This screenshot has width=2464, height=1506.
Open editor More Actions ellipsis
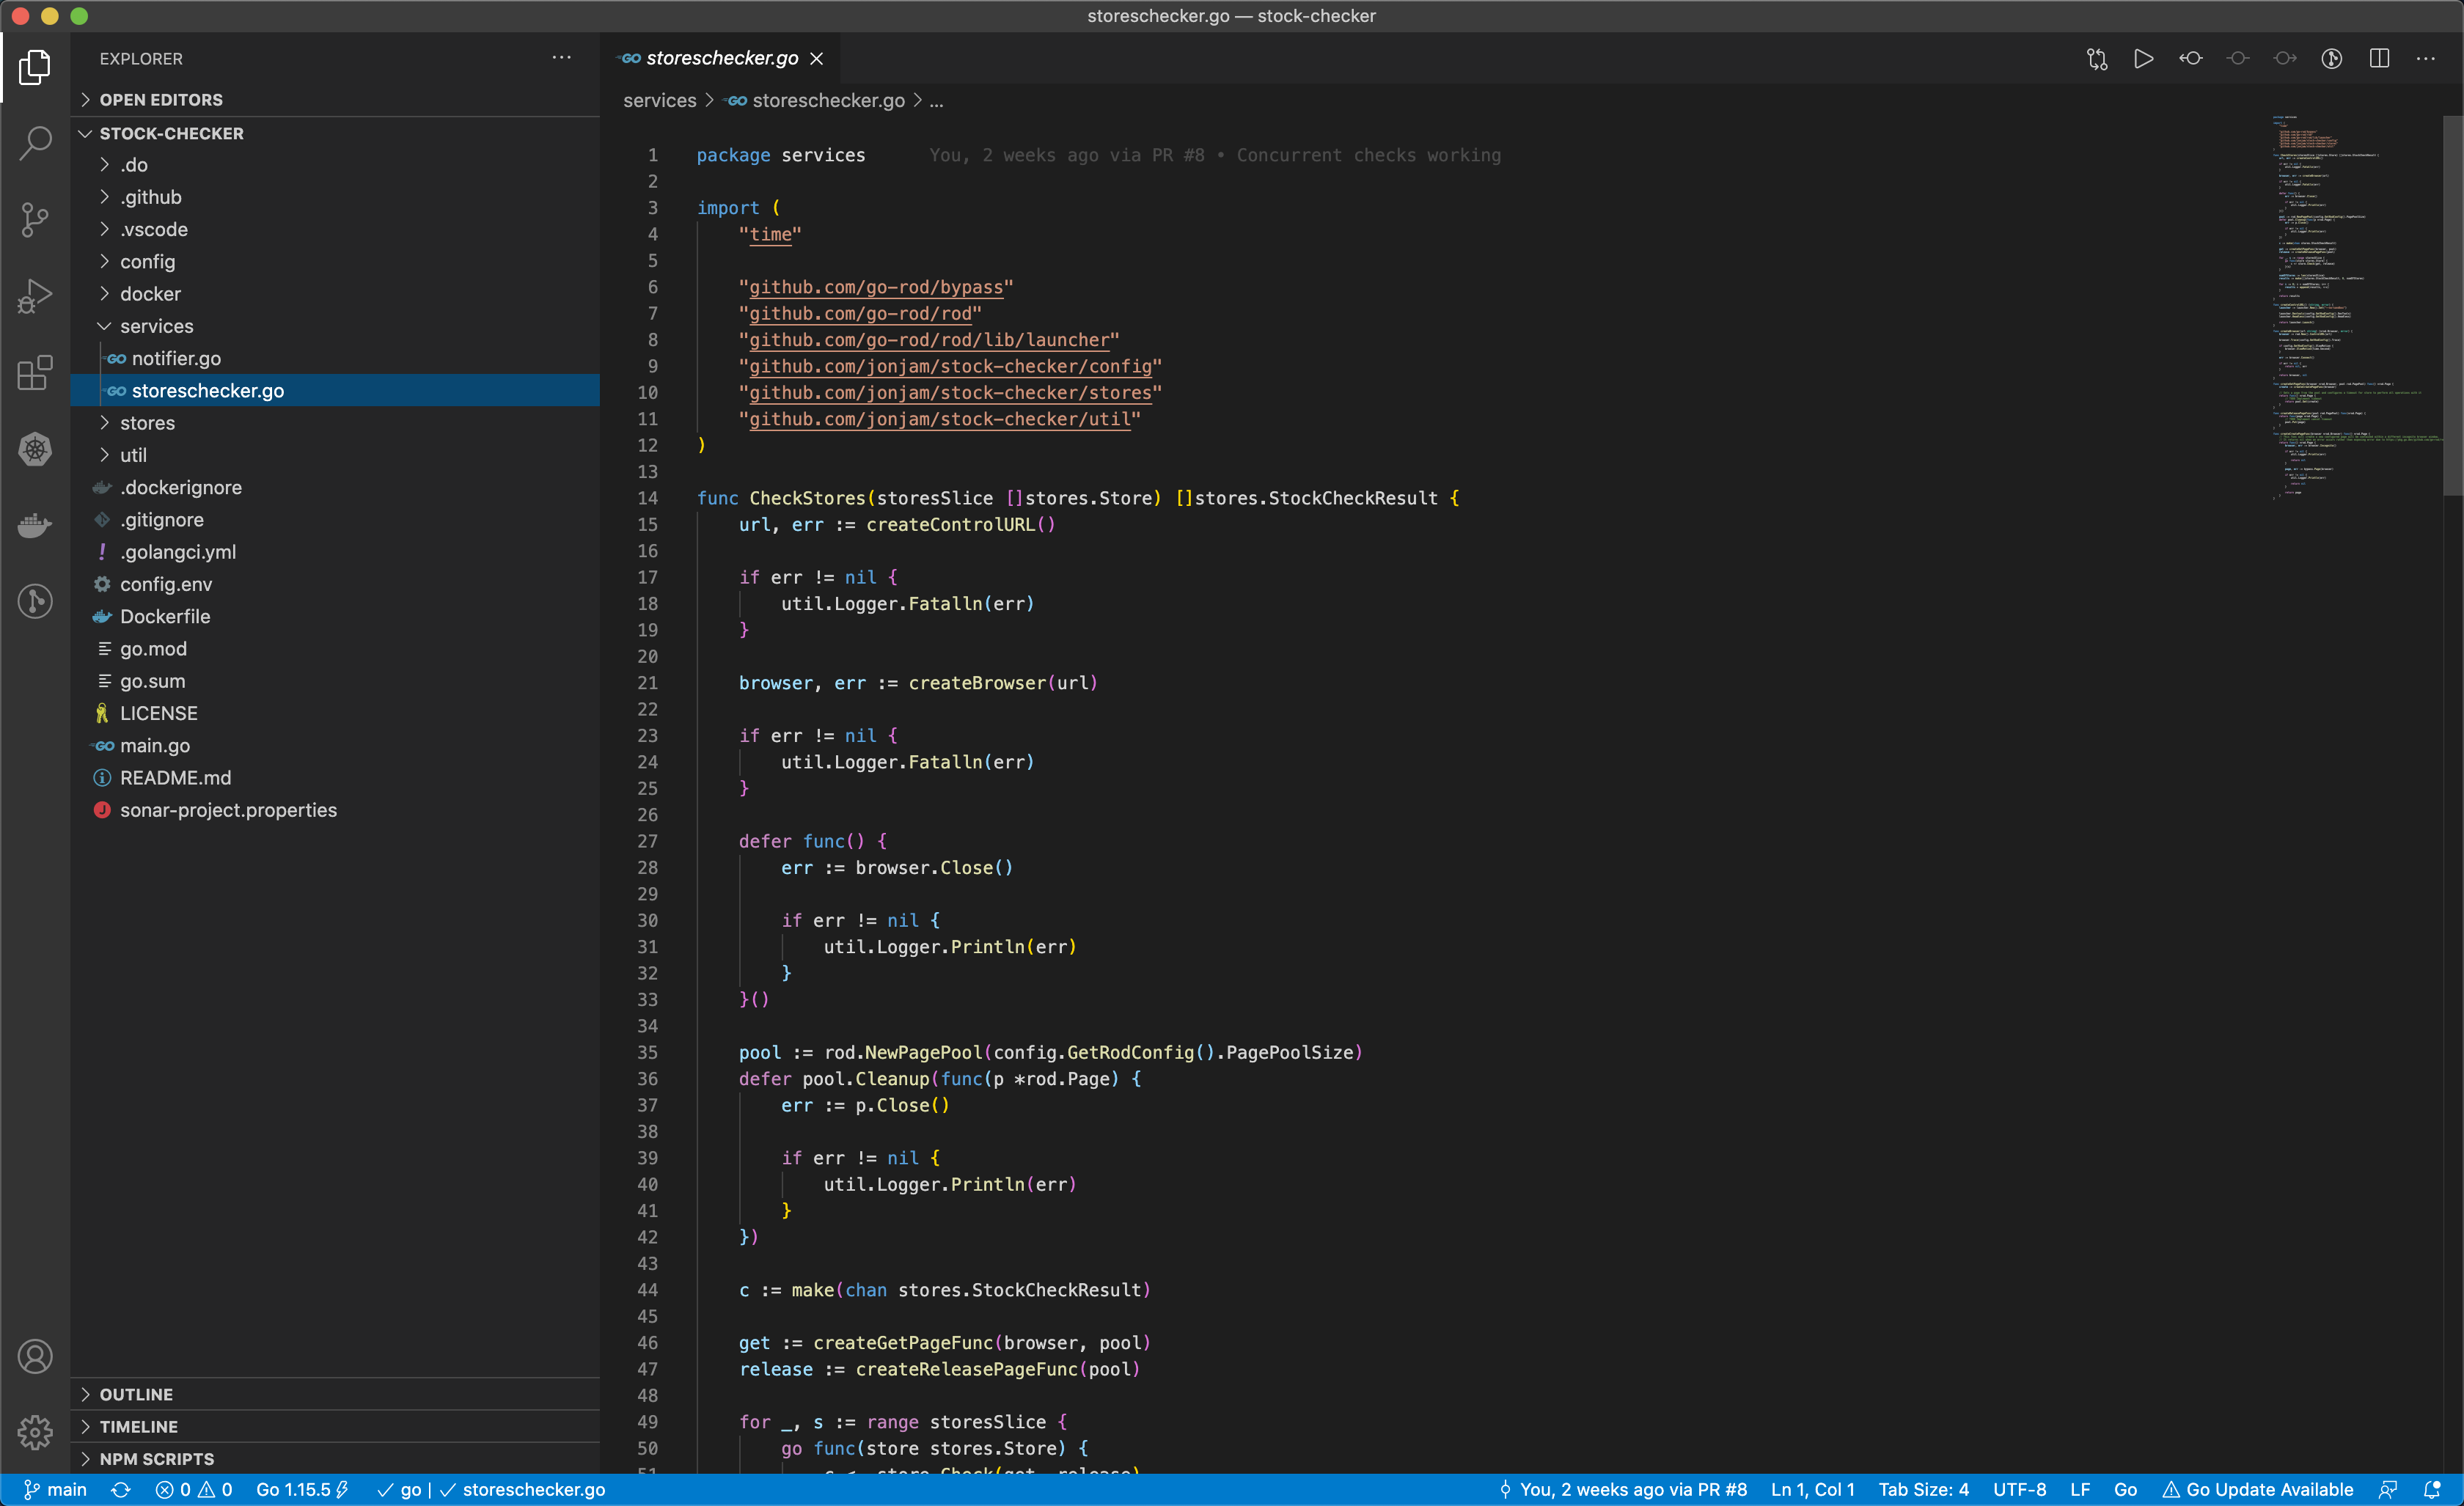(2426, 59)
